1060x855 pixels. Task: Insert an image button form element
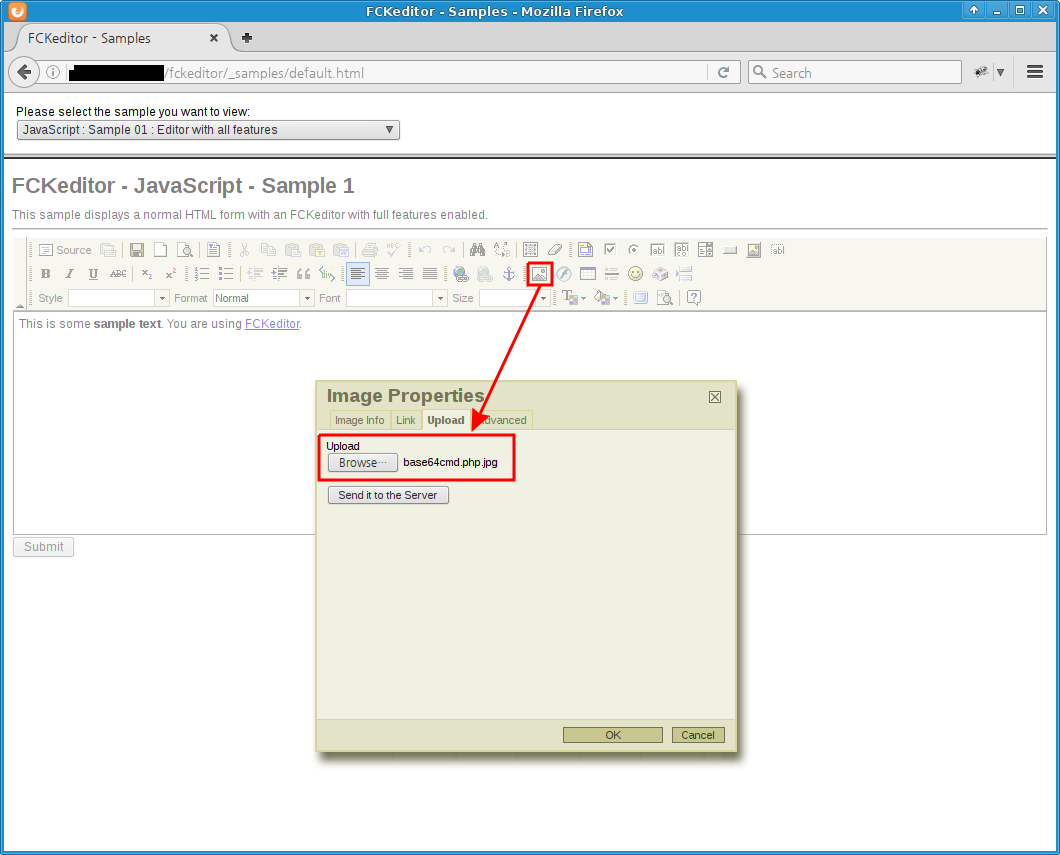pos(754,250)
